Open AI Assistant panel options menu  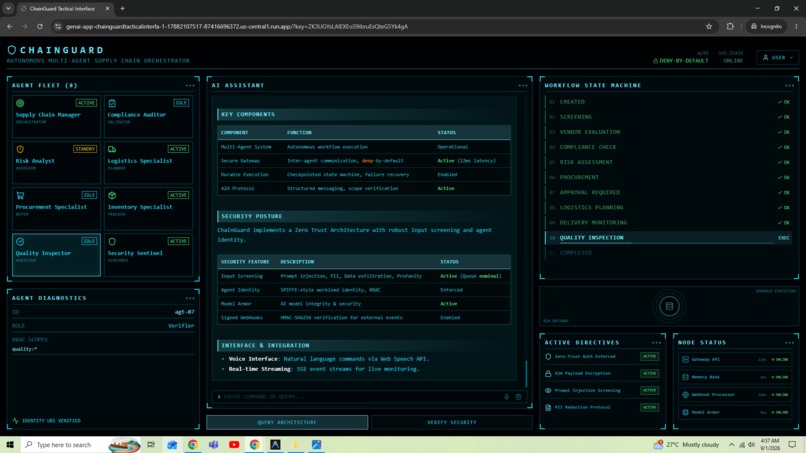523,85
